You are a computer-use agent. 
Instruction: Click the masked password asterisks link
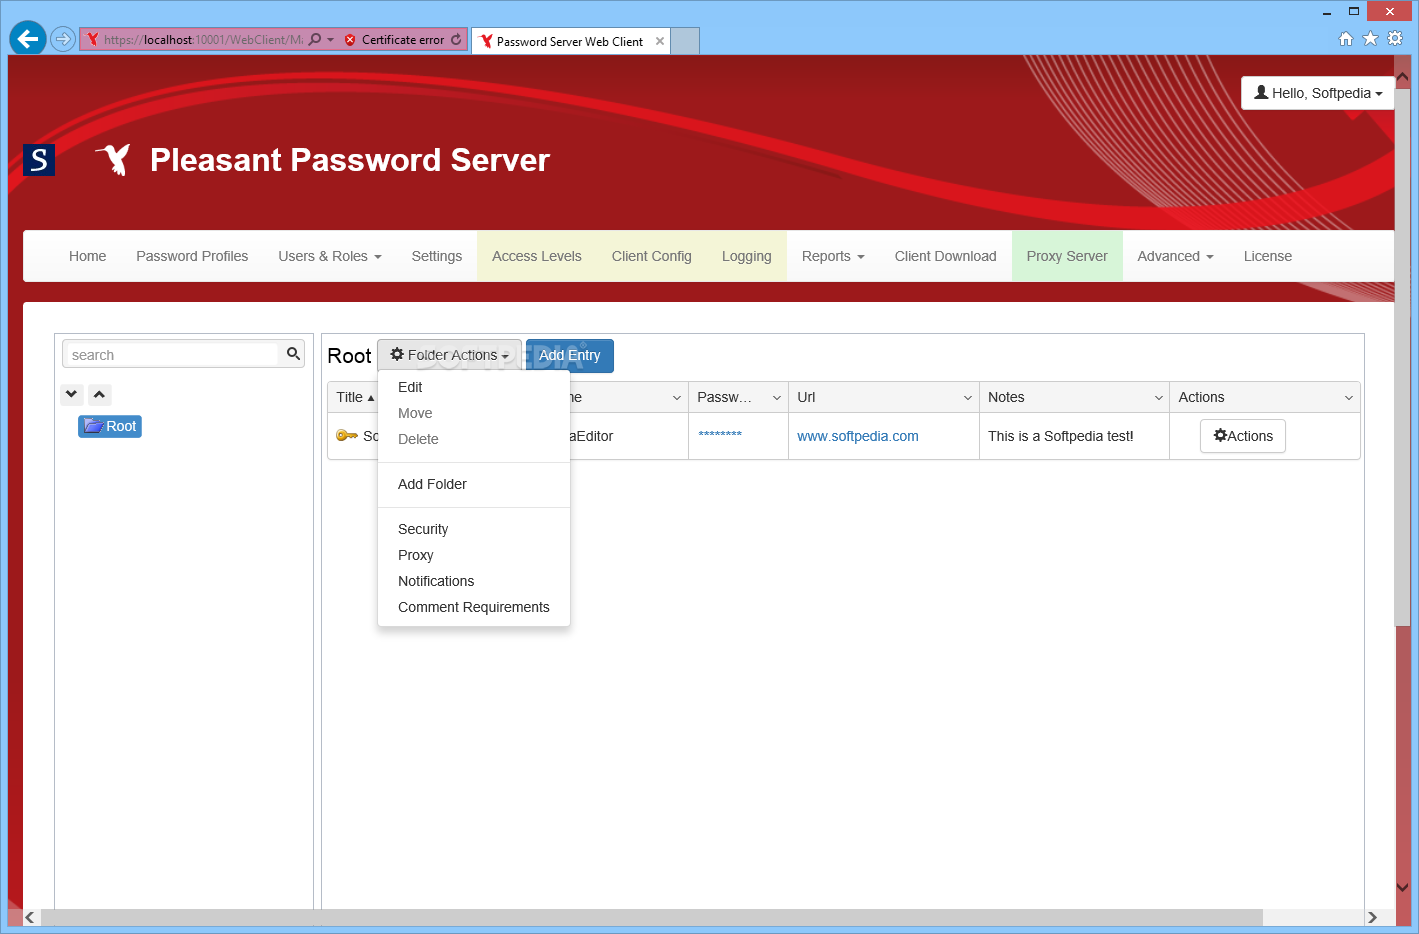(720, 435)
